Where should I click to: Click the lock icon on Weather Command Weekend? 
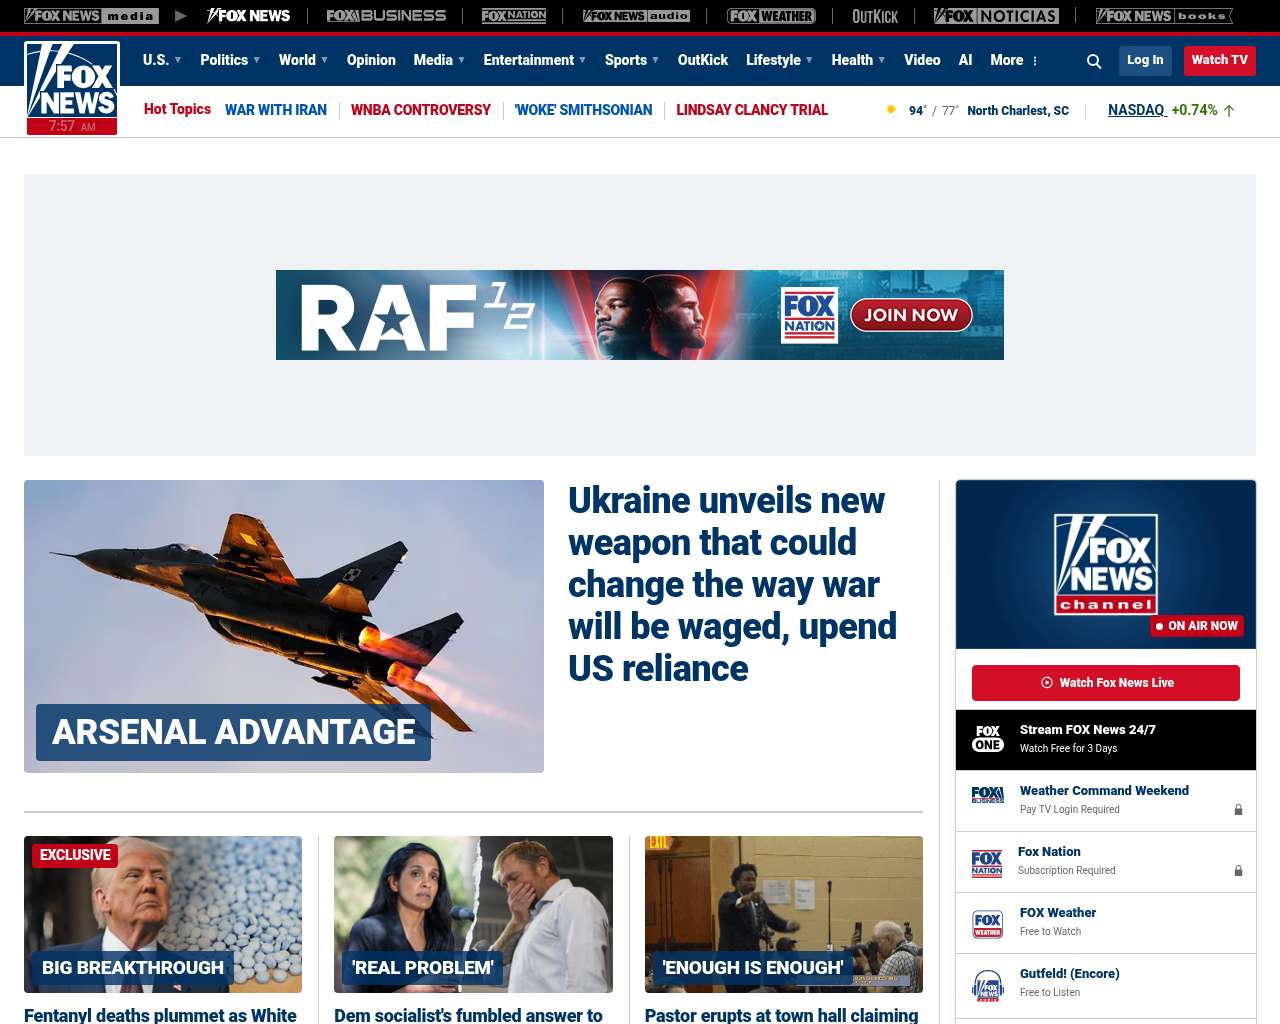tap(1238, 810)
